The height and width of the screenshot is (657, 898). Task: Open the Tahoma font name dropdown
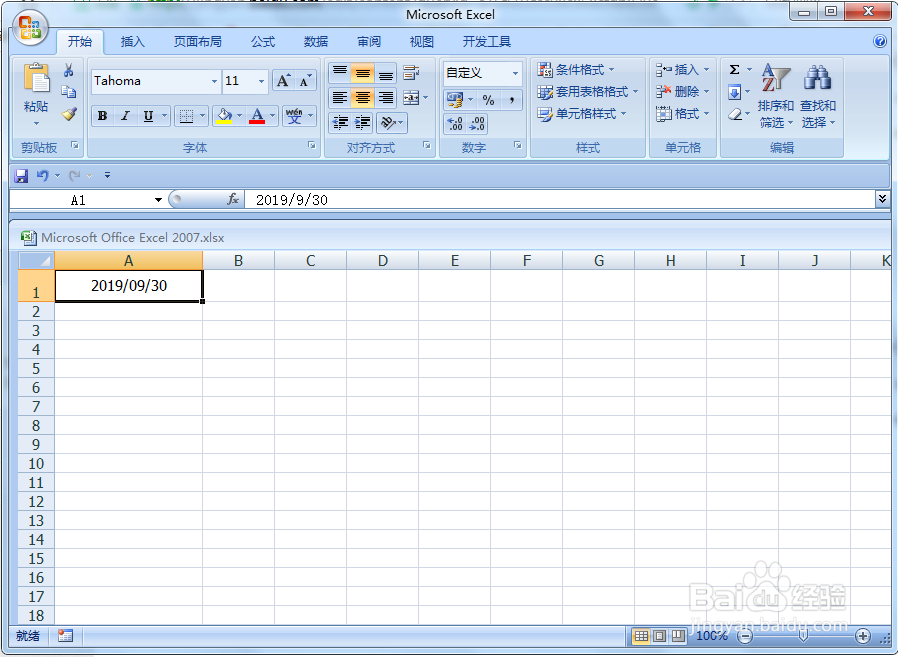click(214, 81)
